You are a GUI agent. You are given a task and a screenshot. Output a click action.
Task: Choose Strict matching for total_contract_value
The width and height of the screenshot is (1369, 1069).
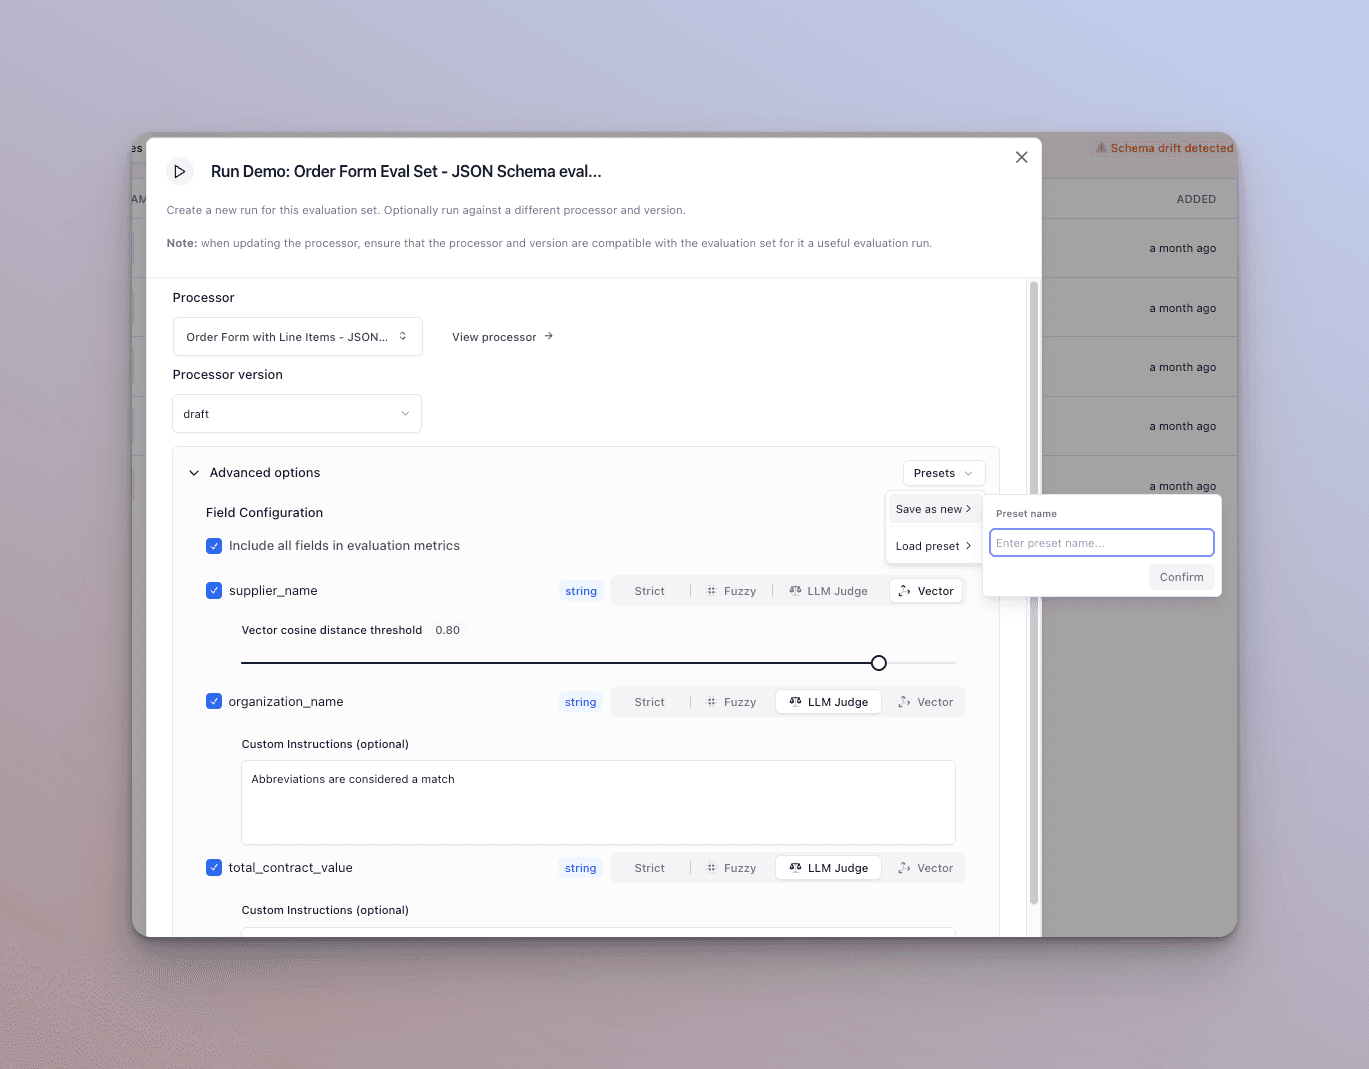tap(649, 868)
